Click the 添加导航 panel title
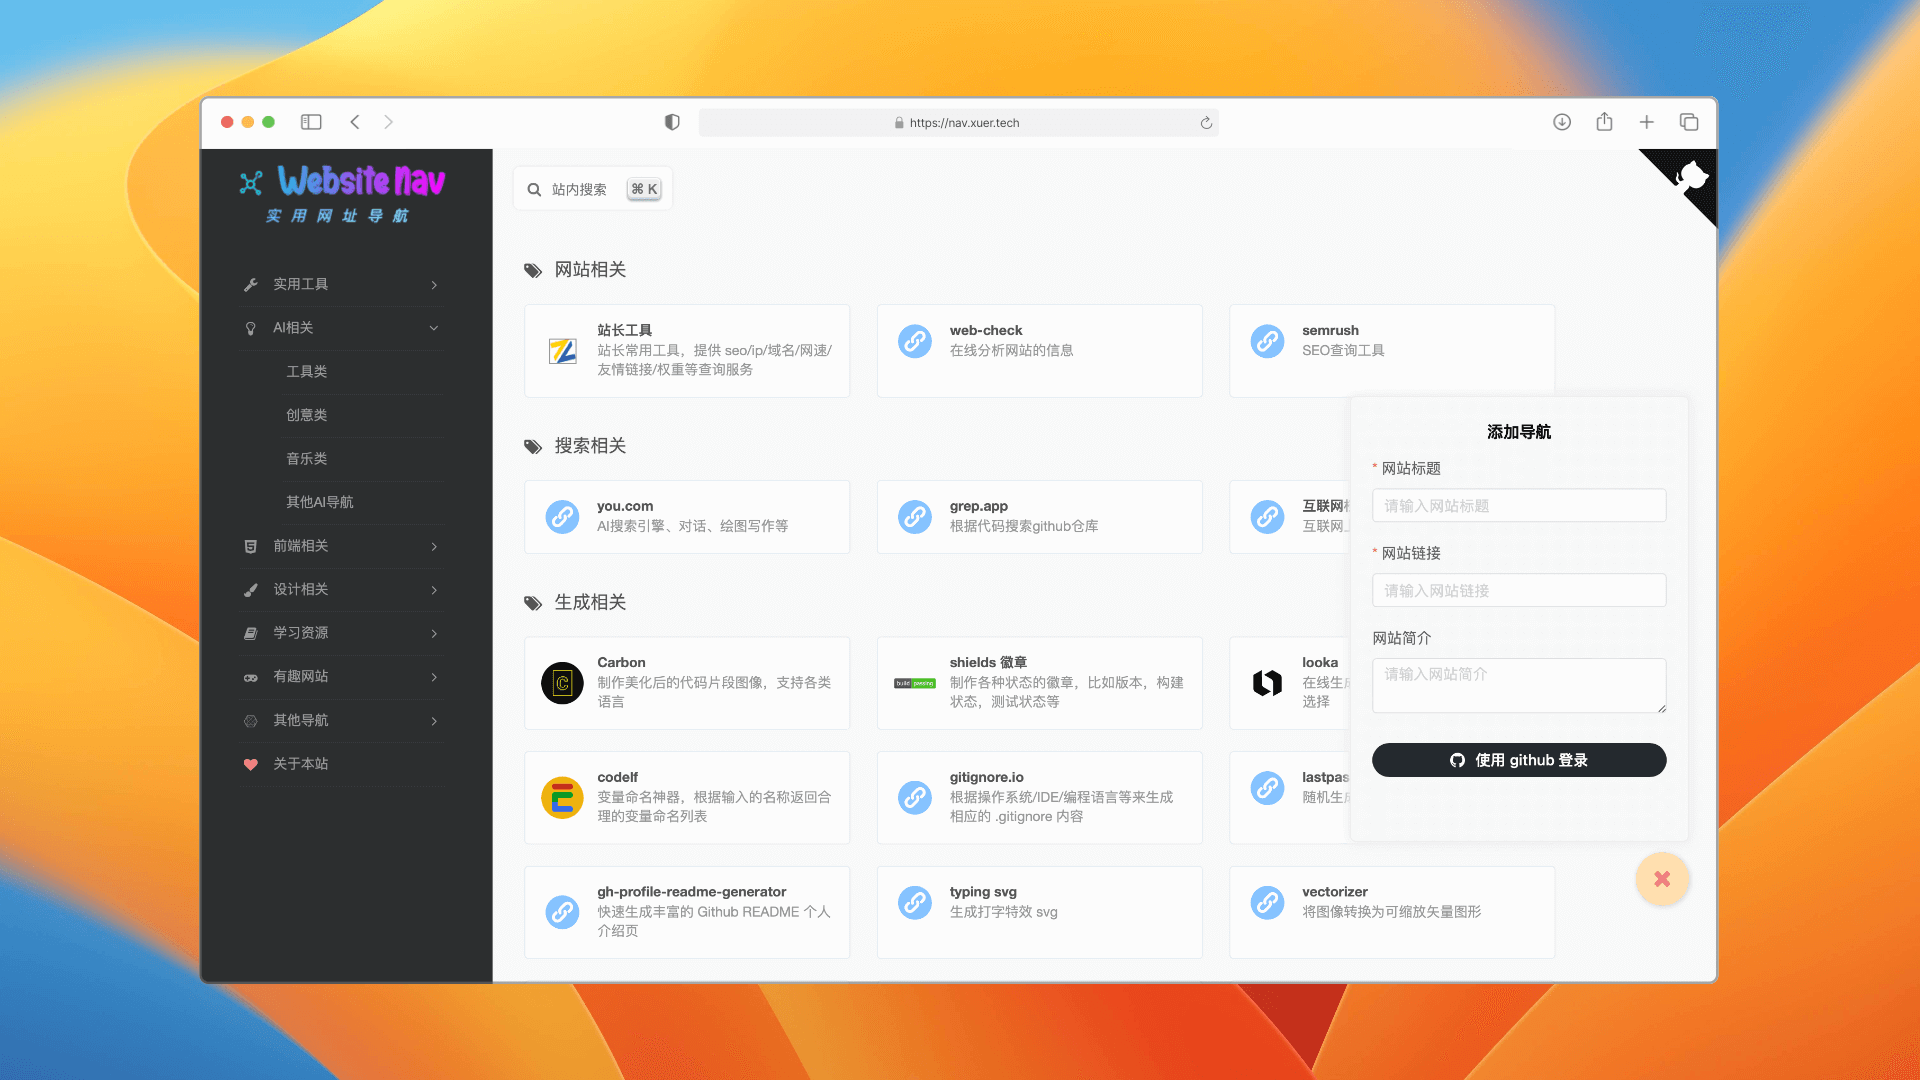This screenshot has width=1920, height=1080. (x=1519, y=432)
